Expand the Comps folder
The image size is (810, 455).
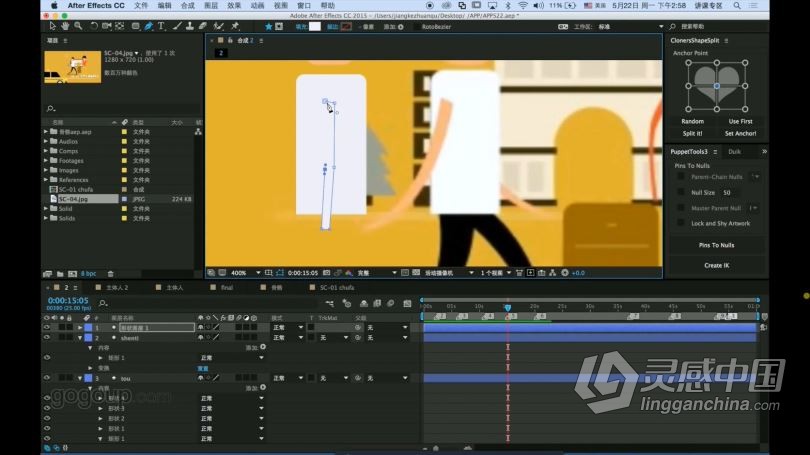[46, 151]
